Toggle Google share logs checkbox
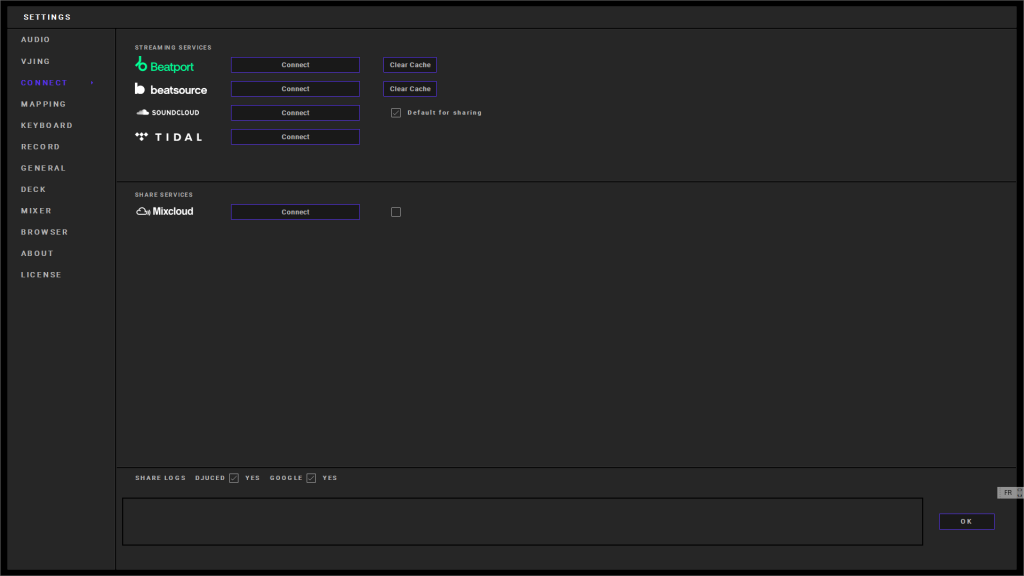Viewport: 1024px width, 576px height. point(311,478)
